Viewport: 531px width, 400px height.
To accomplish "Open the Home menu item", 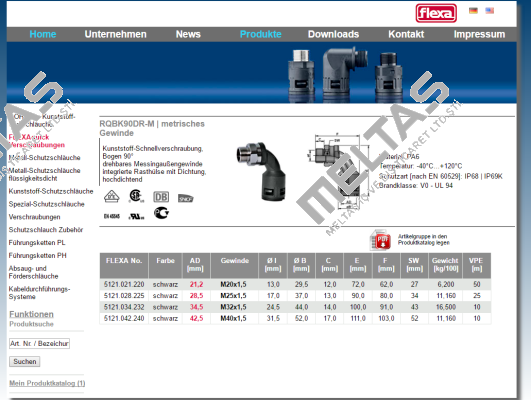I will tap(43, 34).
